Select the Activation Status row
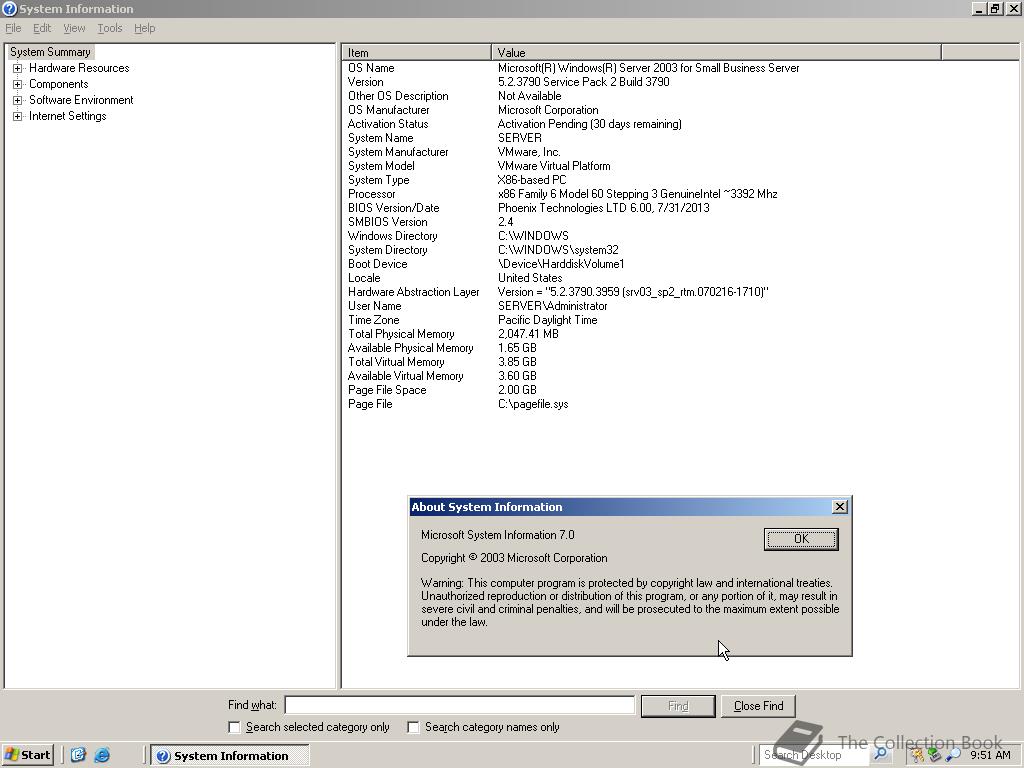This screenshot has height=768, width=1024. [x=388, y=124]
